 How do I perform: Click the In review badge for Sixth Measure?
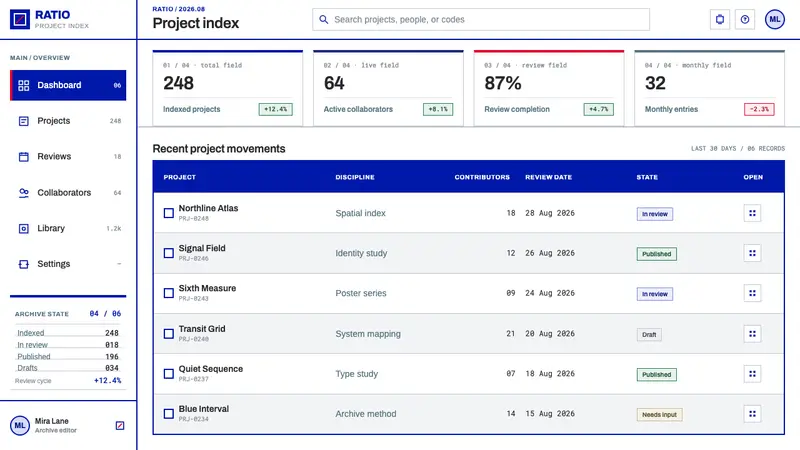pyautogui.click(x=655, y=294)
